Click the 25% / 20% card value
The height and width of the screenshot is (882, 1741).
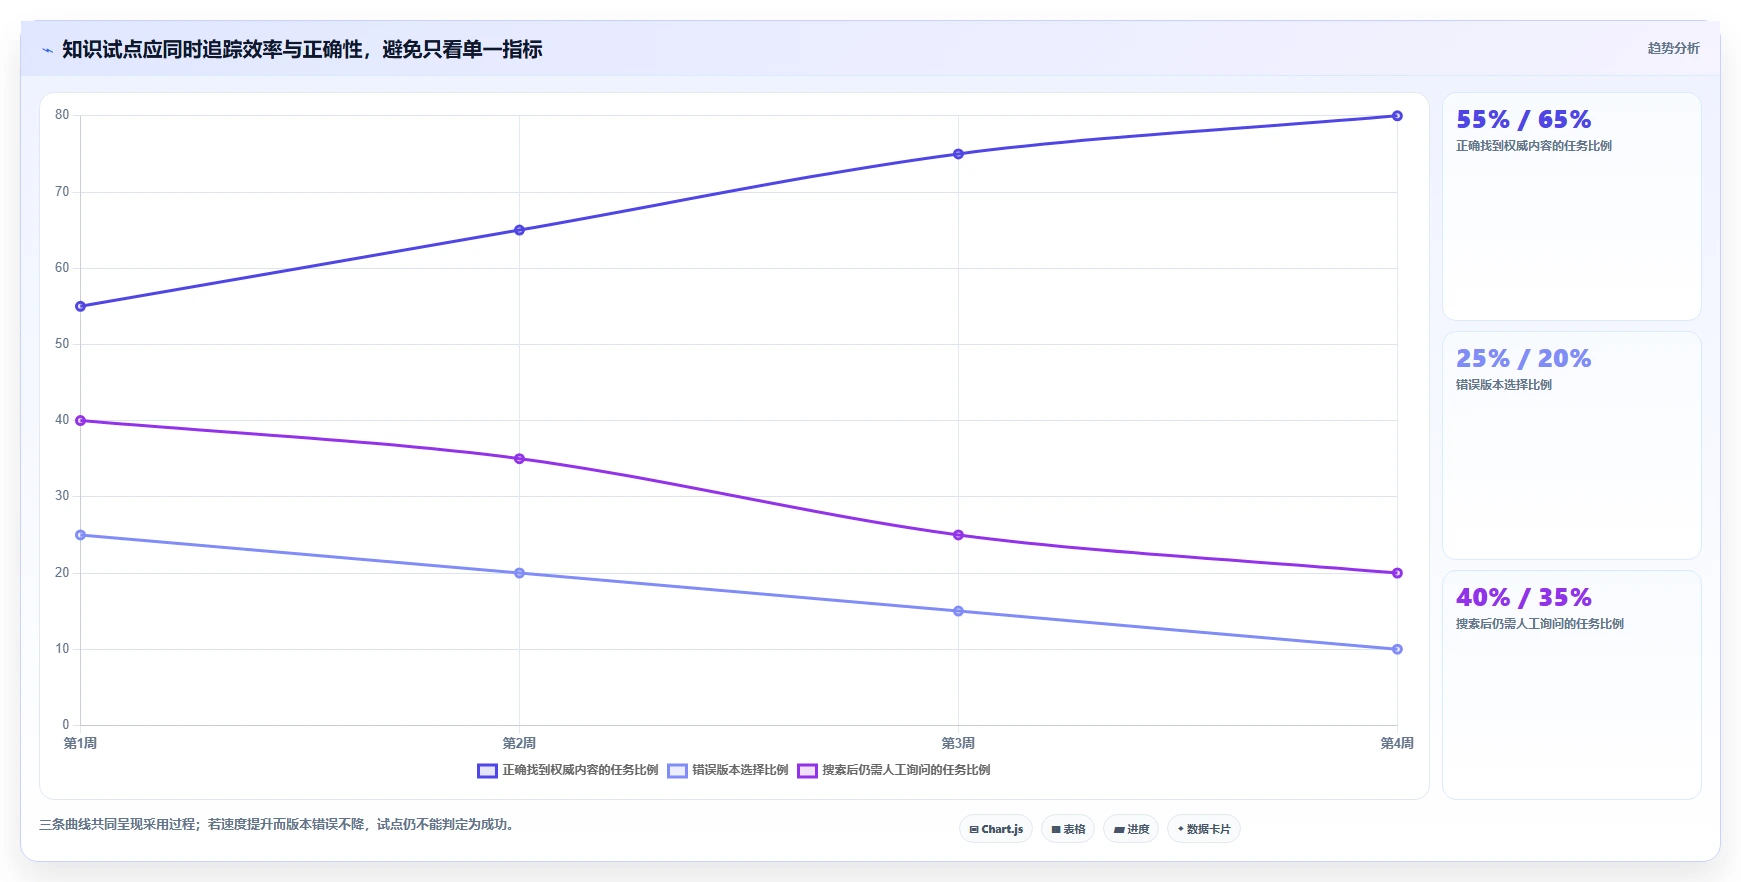click(1523, 359)
